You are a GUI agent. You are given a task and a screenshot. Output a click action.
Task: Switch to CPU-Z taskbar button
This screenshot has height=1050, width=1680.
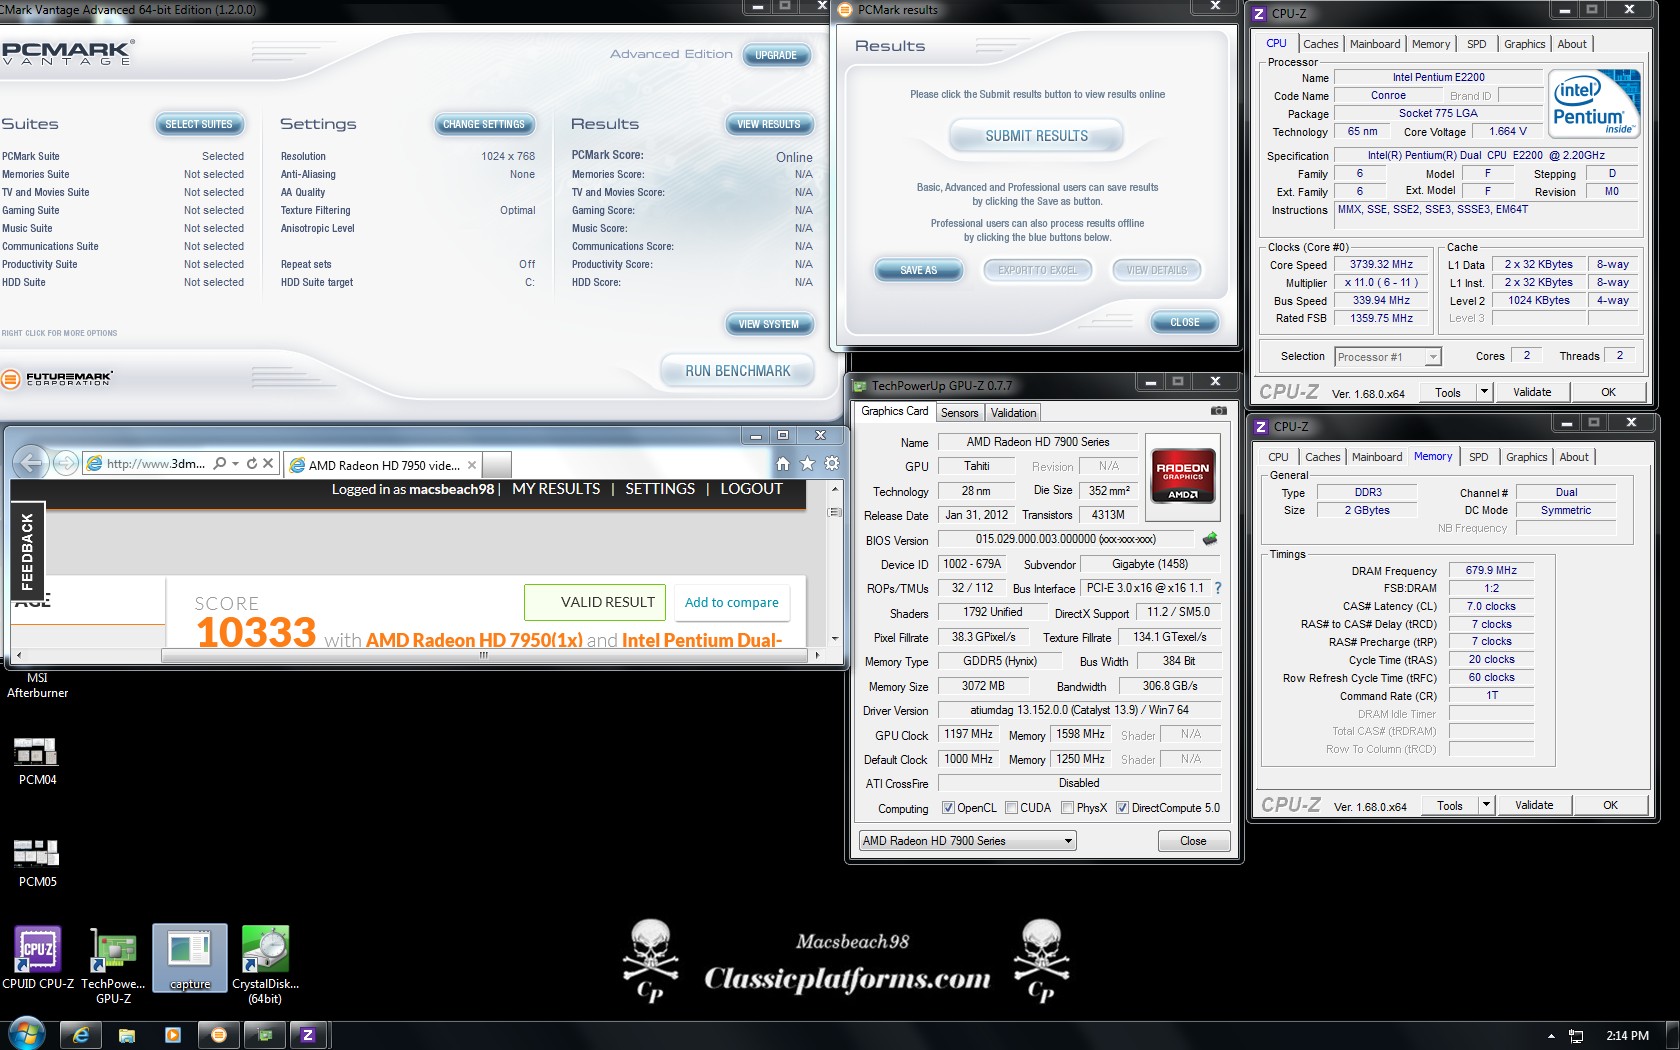[309, 1036]
